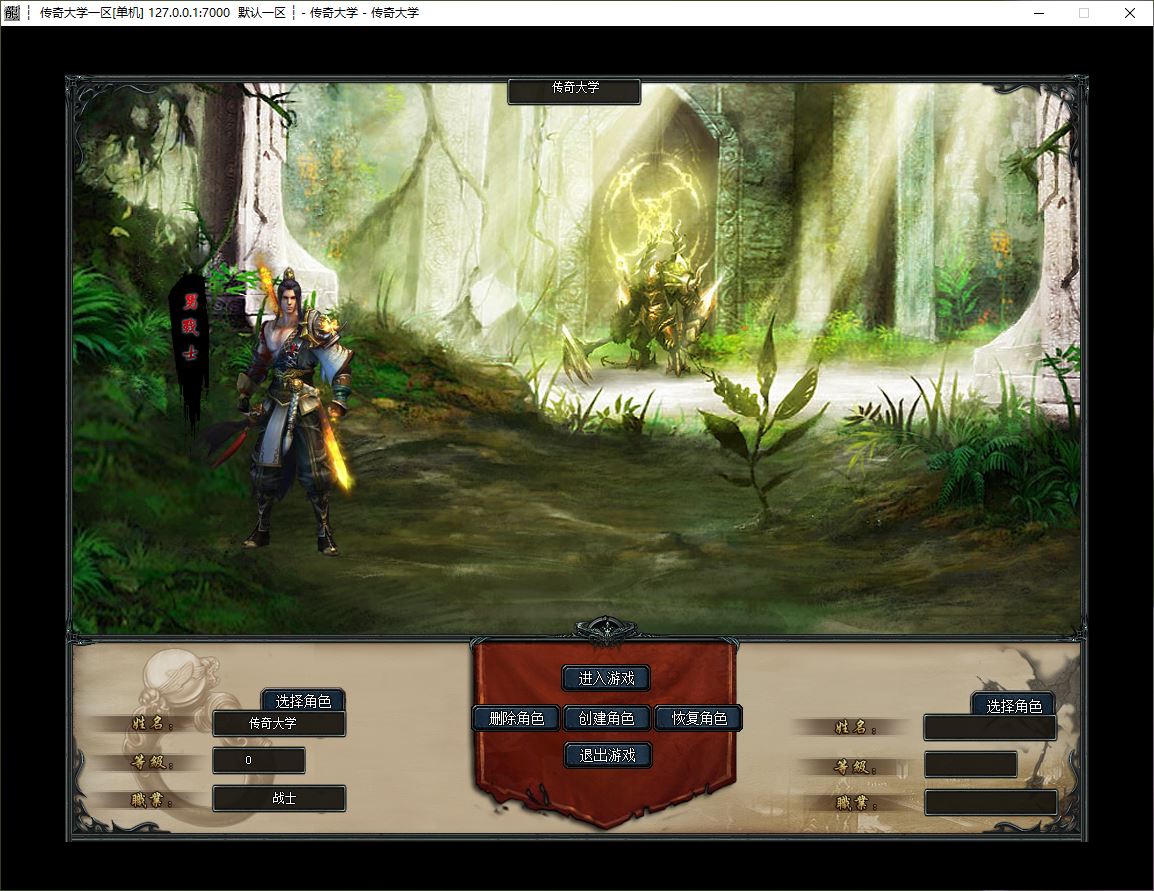Image resolution: width=1154 pixels, height=891 pixels.
Task: Click the 传奇大学 server title plate at top
Action: [x=574, y=90]
